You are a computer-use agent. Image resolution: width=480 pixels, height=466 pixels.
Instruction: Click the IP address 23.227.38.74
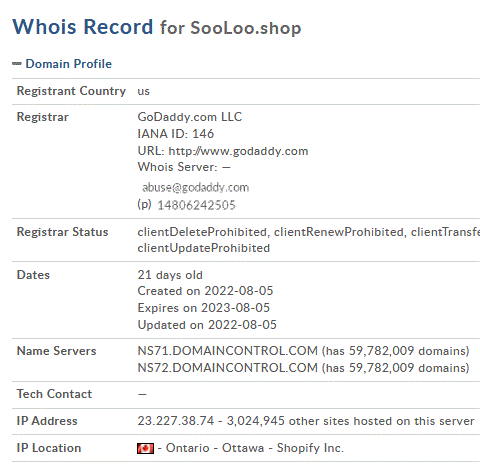tap(176, 421)
